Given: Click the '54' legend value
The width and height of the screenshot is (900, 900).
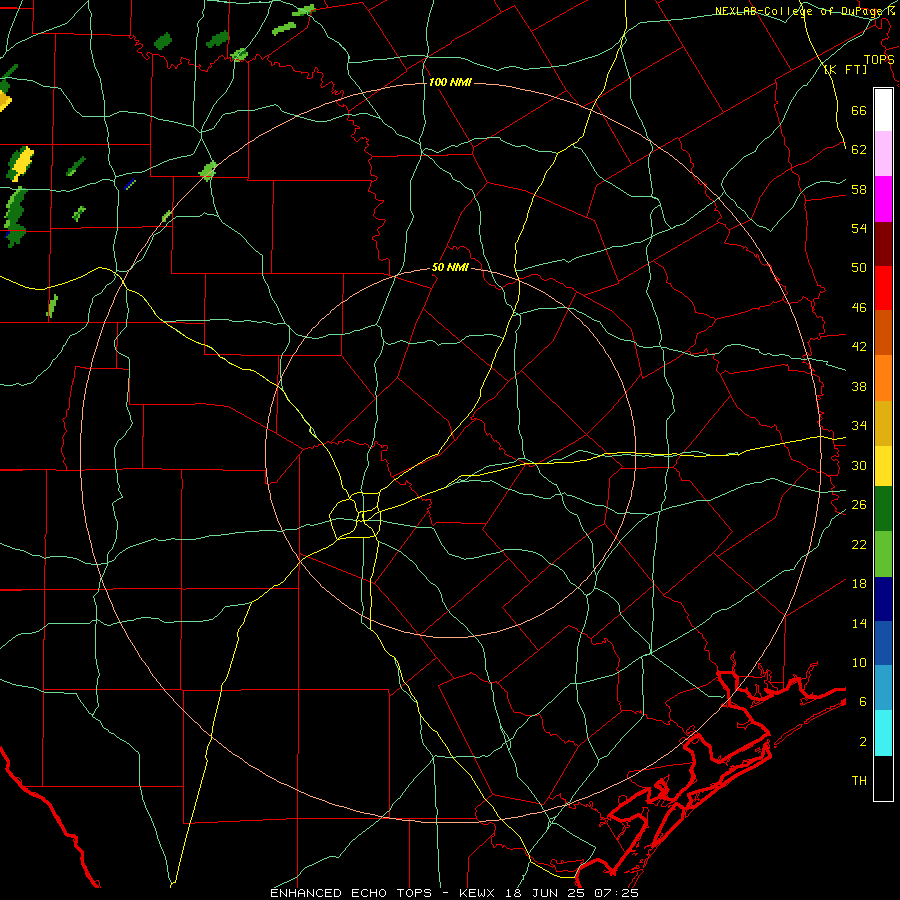Looking at the screenshot, I should (x=859, y=228).
